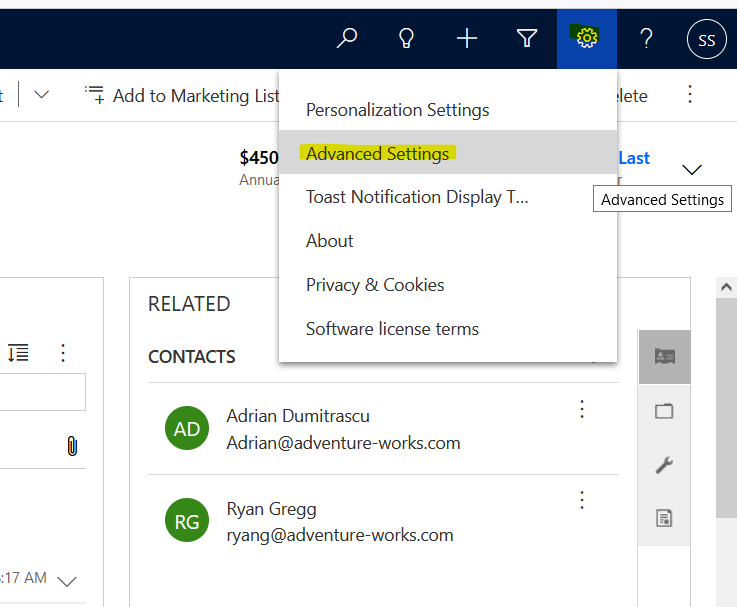737x607 pixels.
Task: Click the SS user profile avatar
Action: point(707,40)
